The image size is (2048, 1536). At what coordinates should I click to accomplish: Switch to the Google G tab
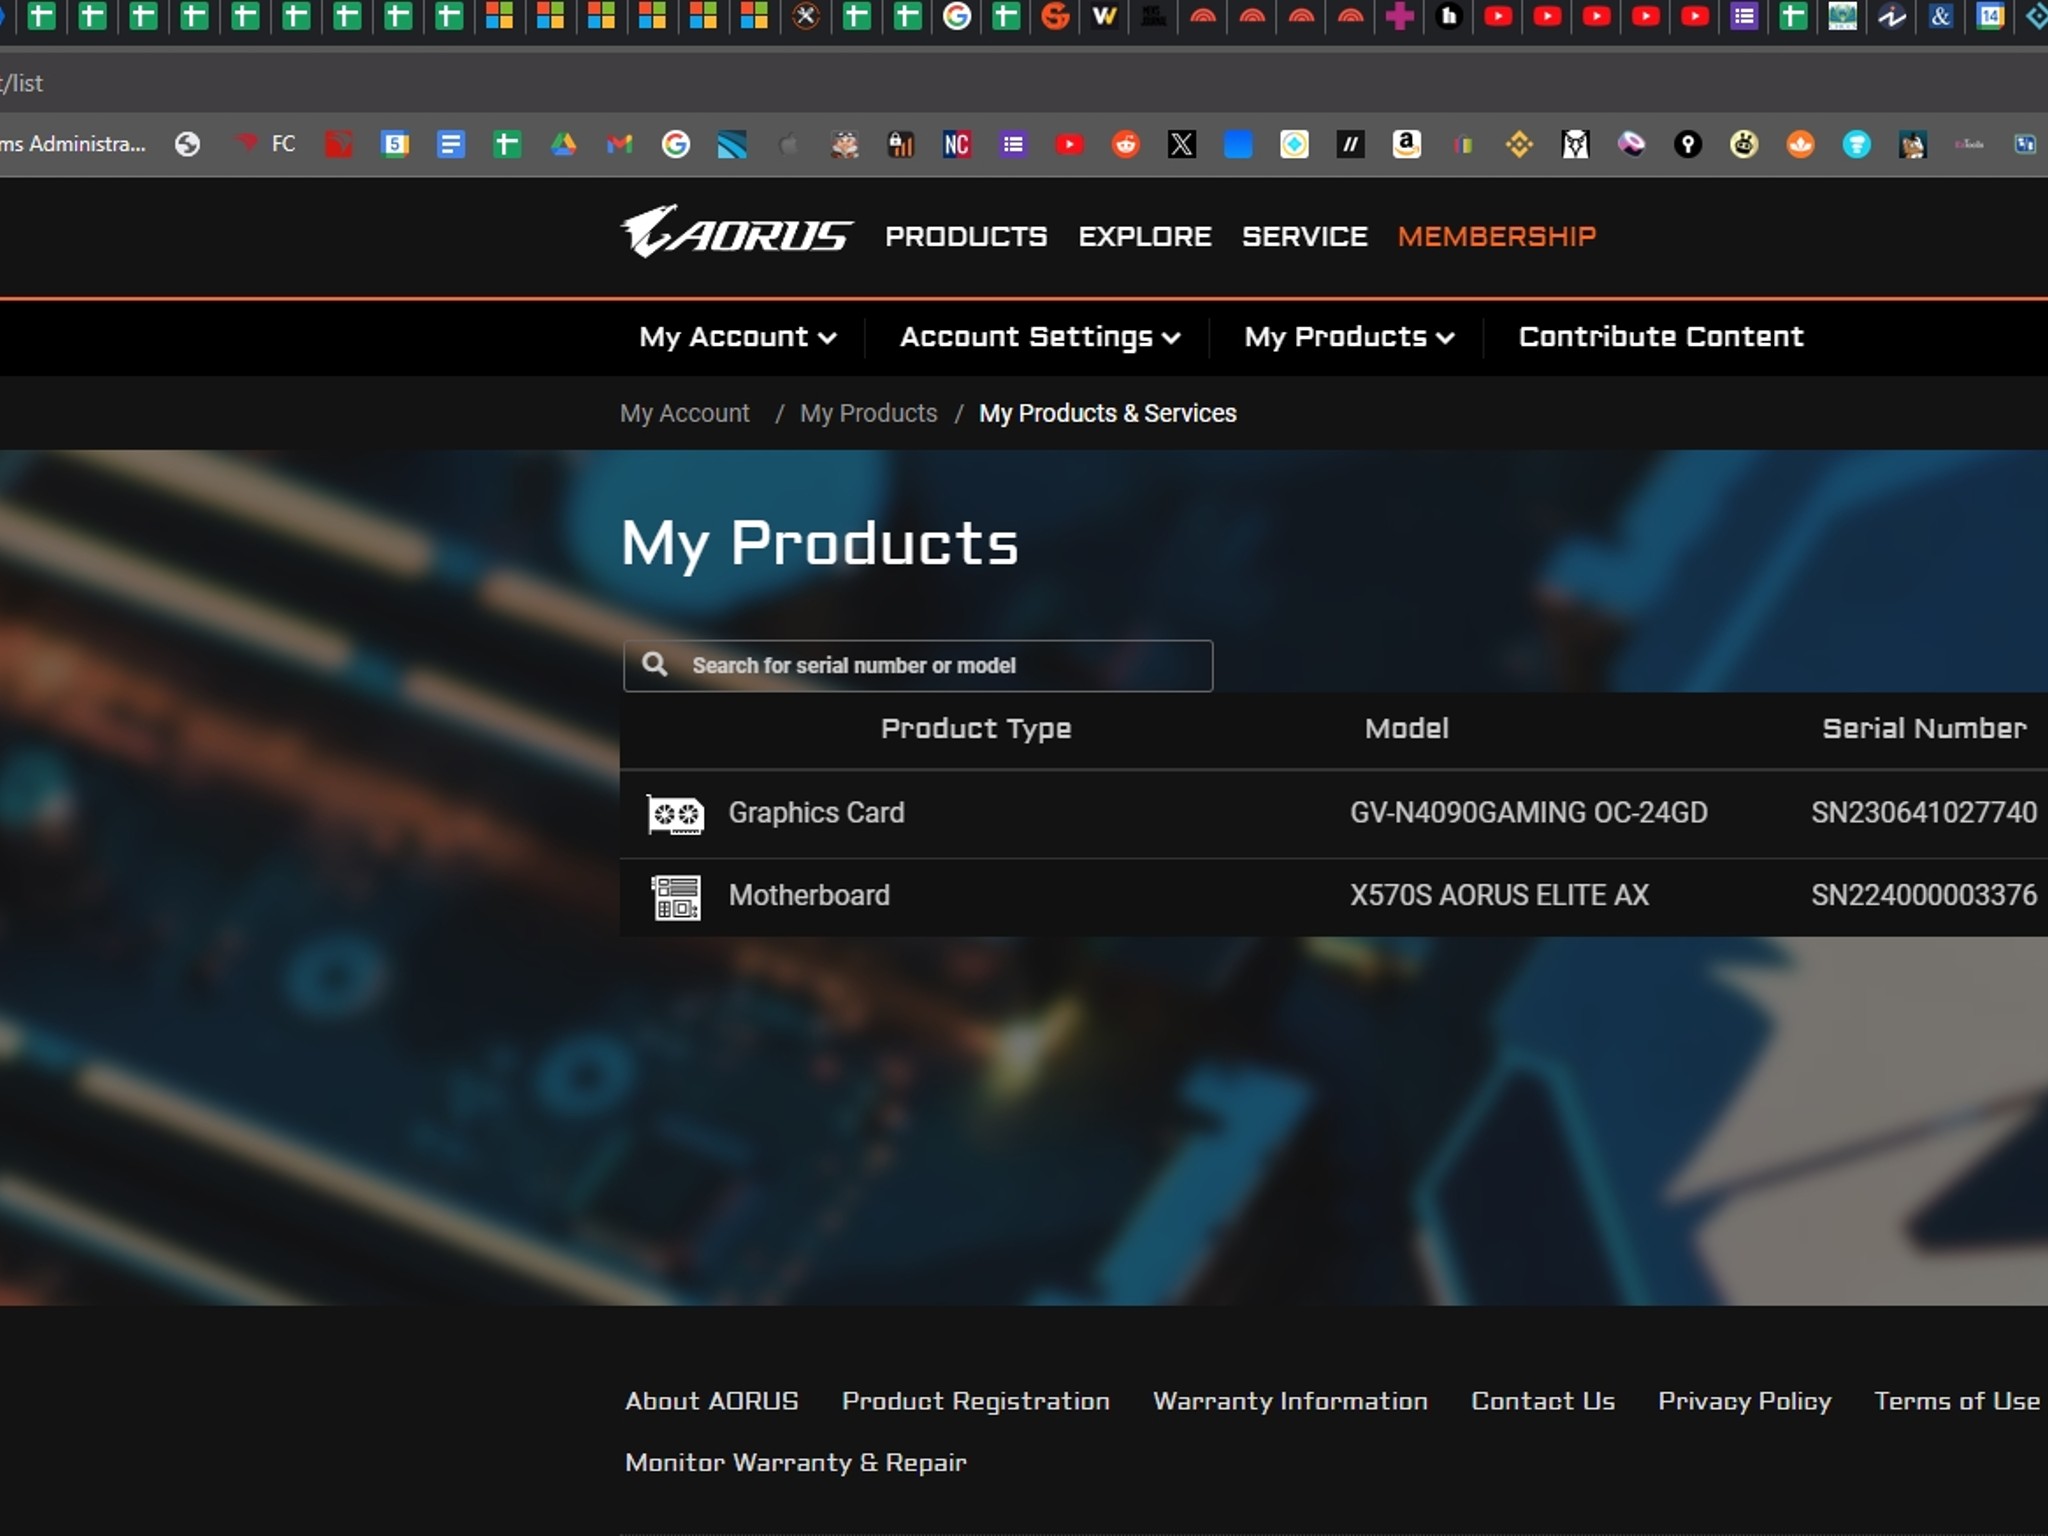957,16
